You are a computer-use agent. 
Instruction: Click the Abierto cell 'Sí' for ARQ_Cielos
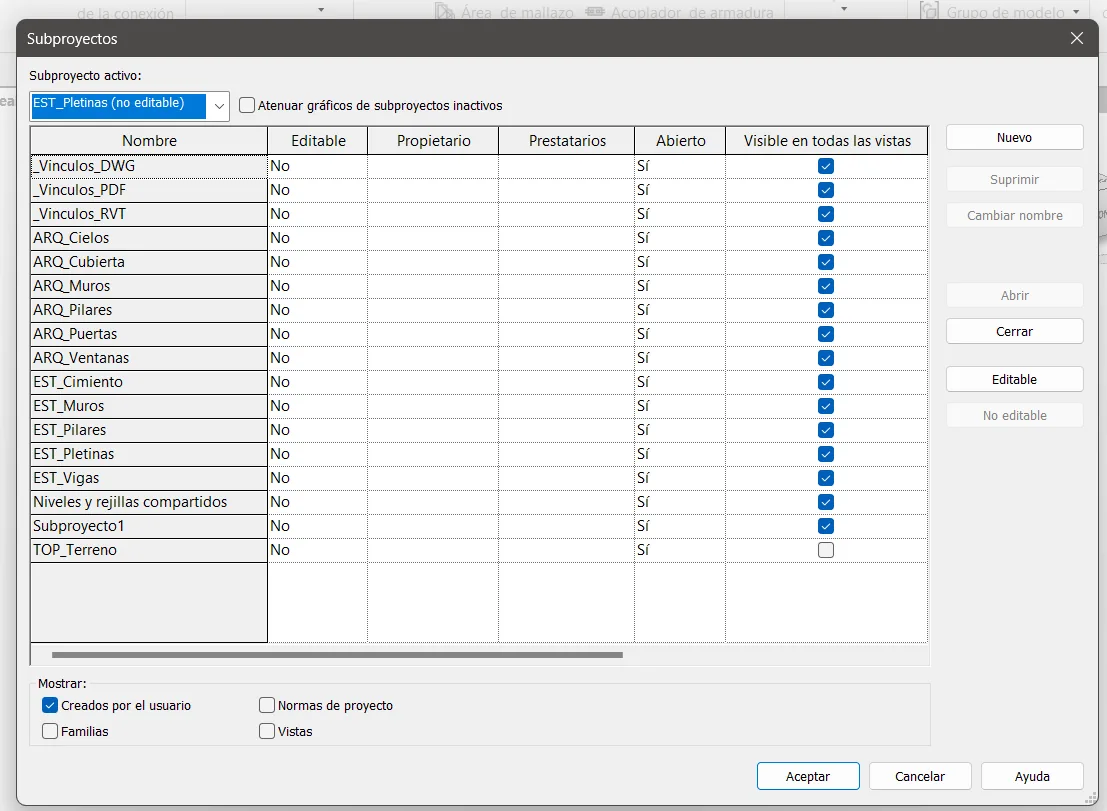click(x=680, y=238)
